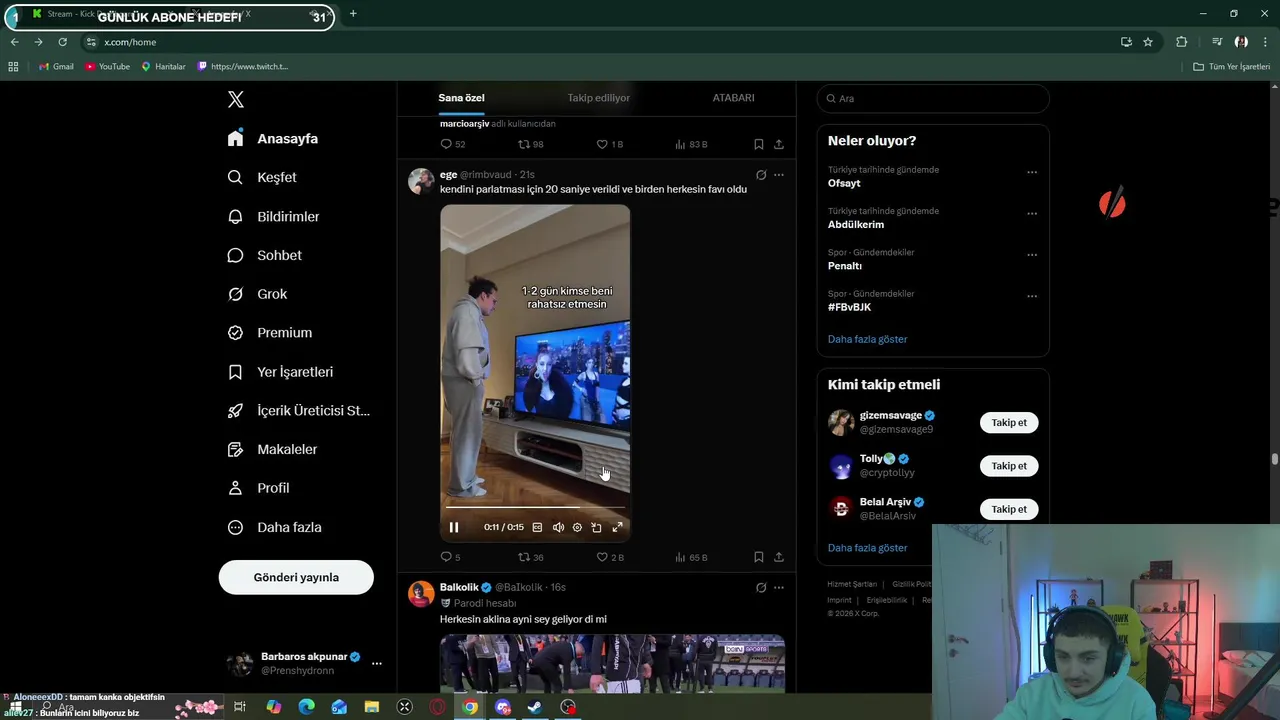Open Hizmet Şartları link
The width and height of the screenshot is (1280, 720).
[x=852, y=584]
